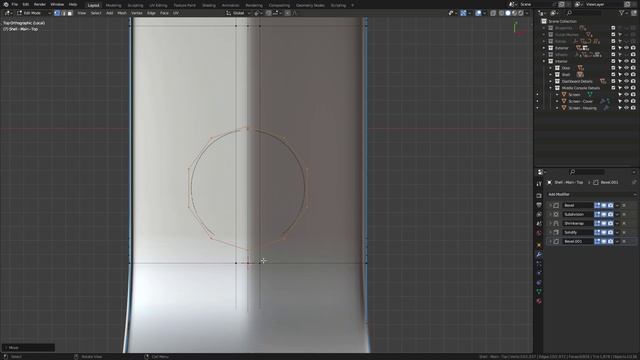Viewport: 640px width, 360px height.
Task: Click the Scene name field
Action: coord(537,4)
